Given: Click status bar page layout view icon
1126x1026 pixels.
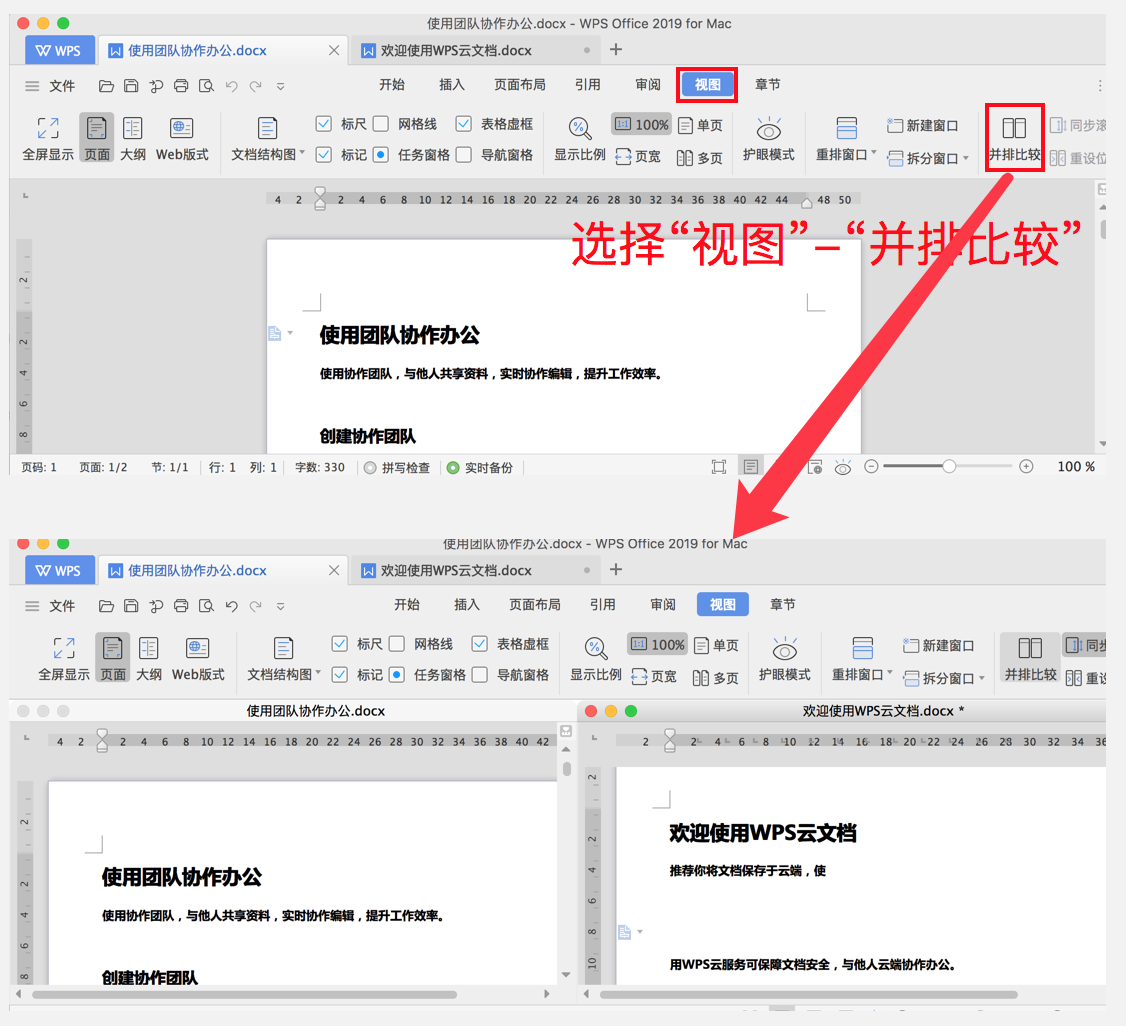Looking at the screenshot, I should coord(750,467).
